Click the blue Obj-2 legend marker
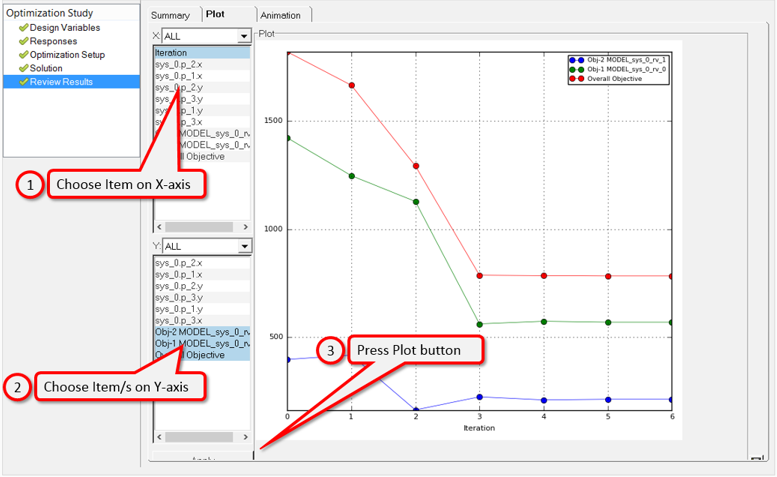This screenshot has width=777, height=477. pyautogui.click(x=574, y=60)
